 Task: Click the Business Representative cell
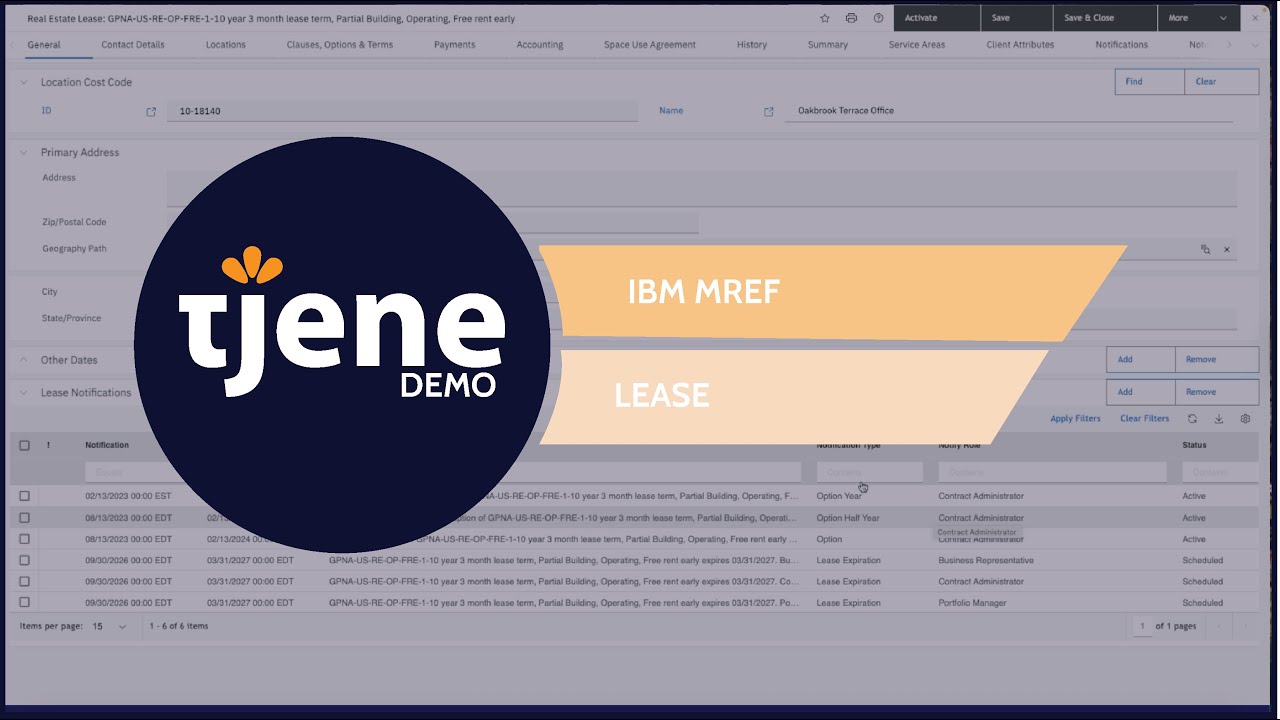(x=986, y=560)
